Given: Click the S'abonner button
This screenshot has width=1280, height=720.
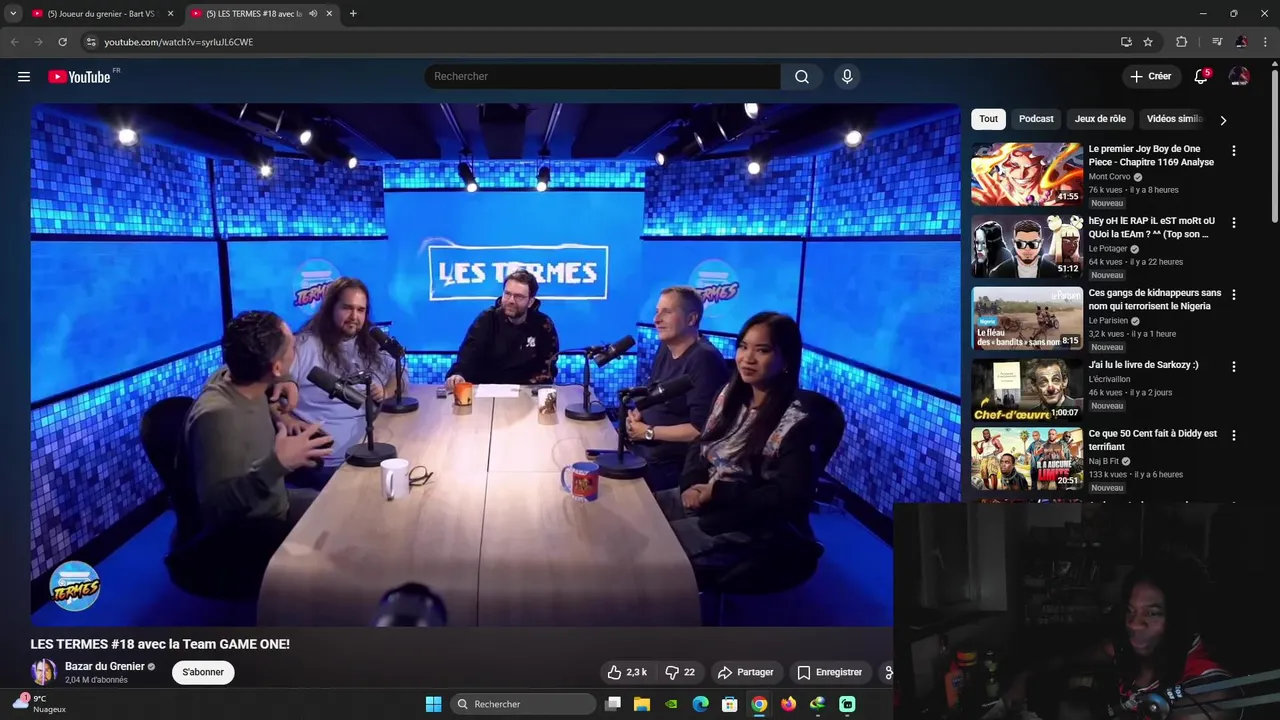Looking at the screenshot, I should coord(203,672).
